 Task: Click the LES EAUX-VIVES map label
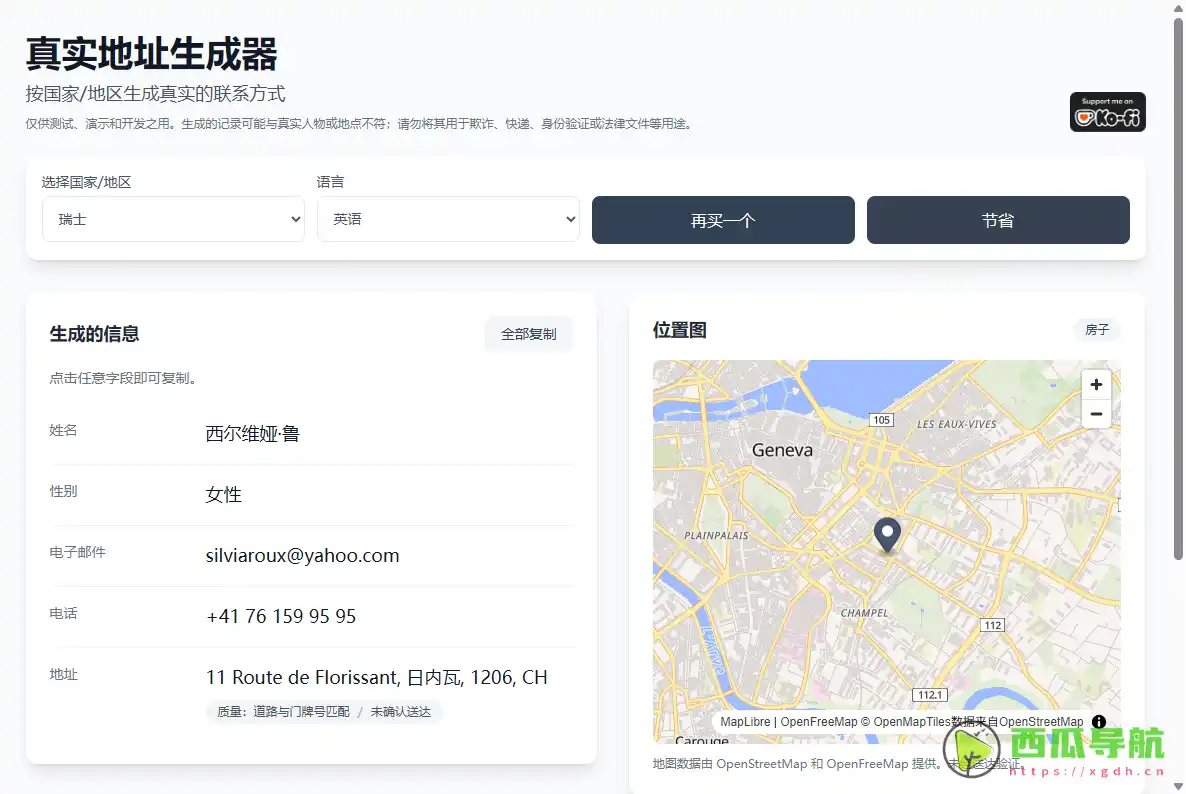click(x=957, y=424)
